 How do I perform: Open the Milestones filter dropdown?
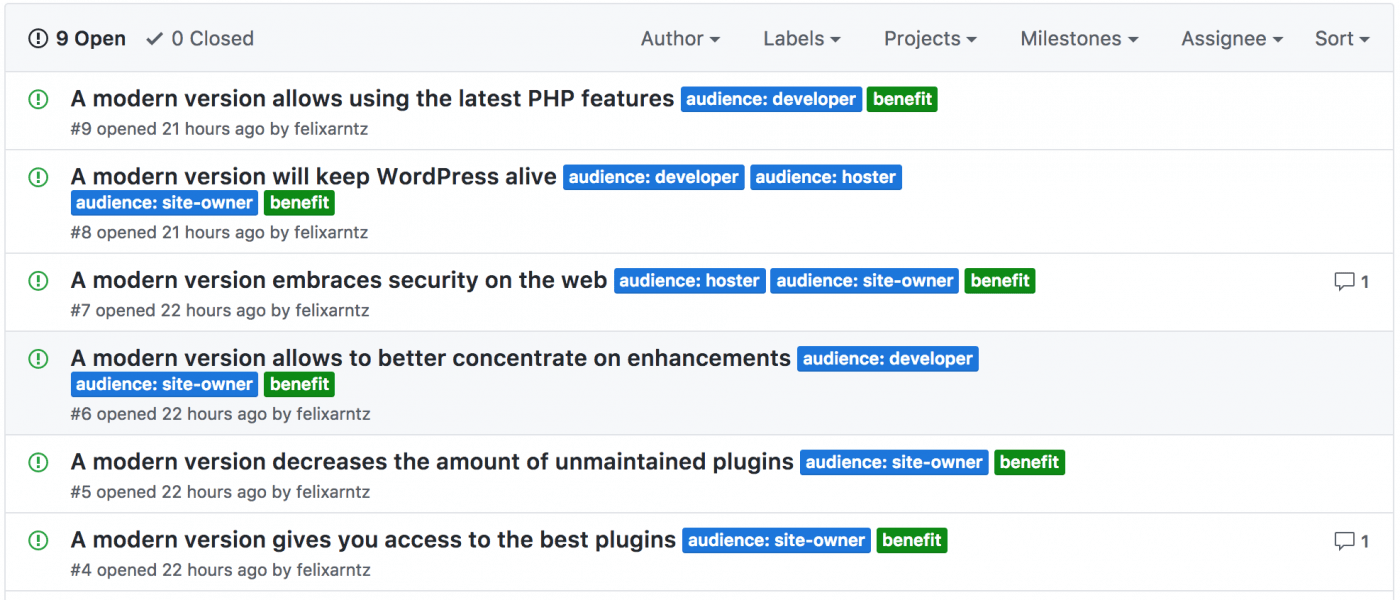1079,39
